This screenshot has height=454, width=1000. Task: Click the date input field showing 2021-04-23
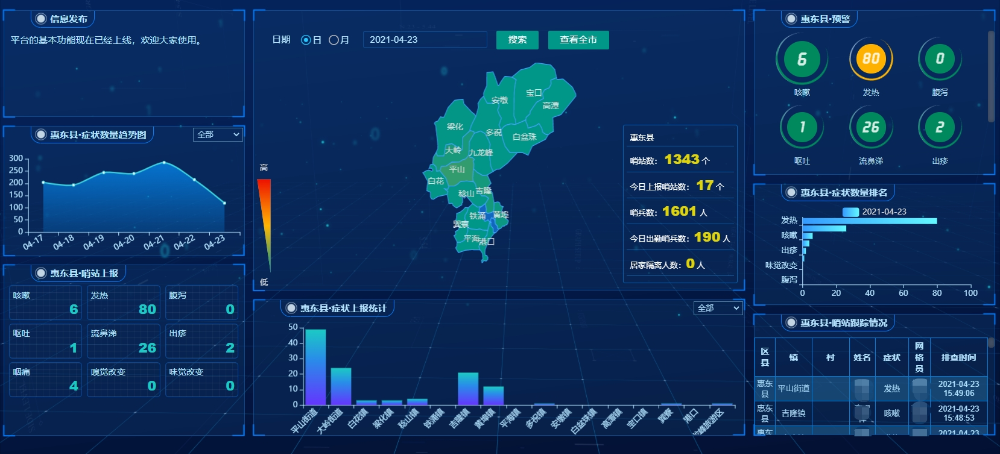point(423,40)
